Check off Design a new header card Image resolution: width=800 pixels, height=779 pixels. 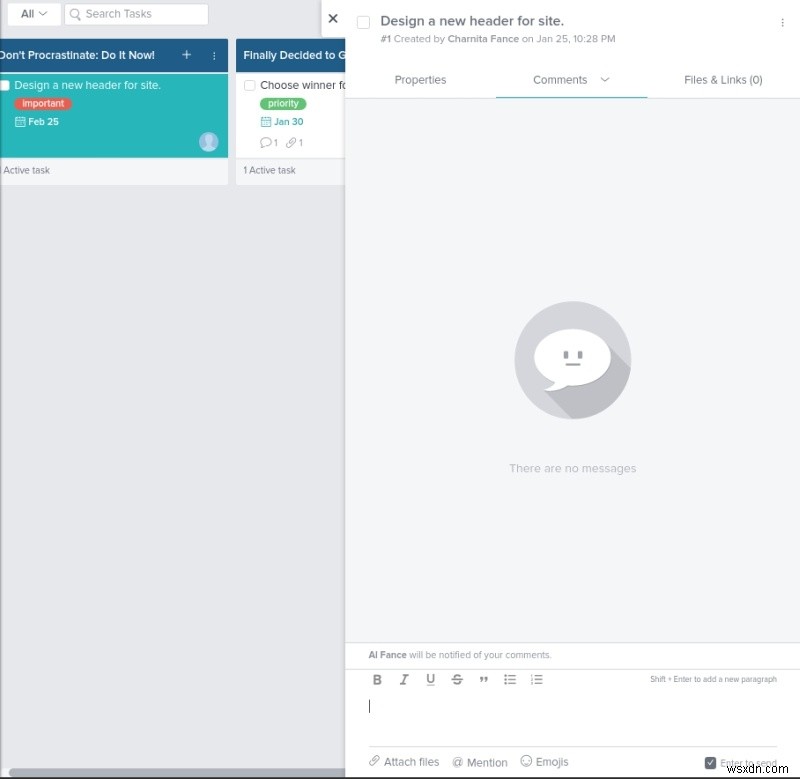click(5, 85)
